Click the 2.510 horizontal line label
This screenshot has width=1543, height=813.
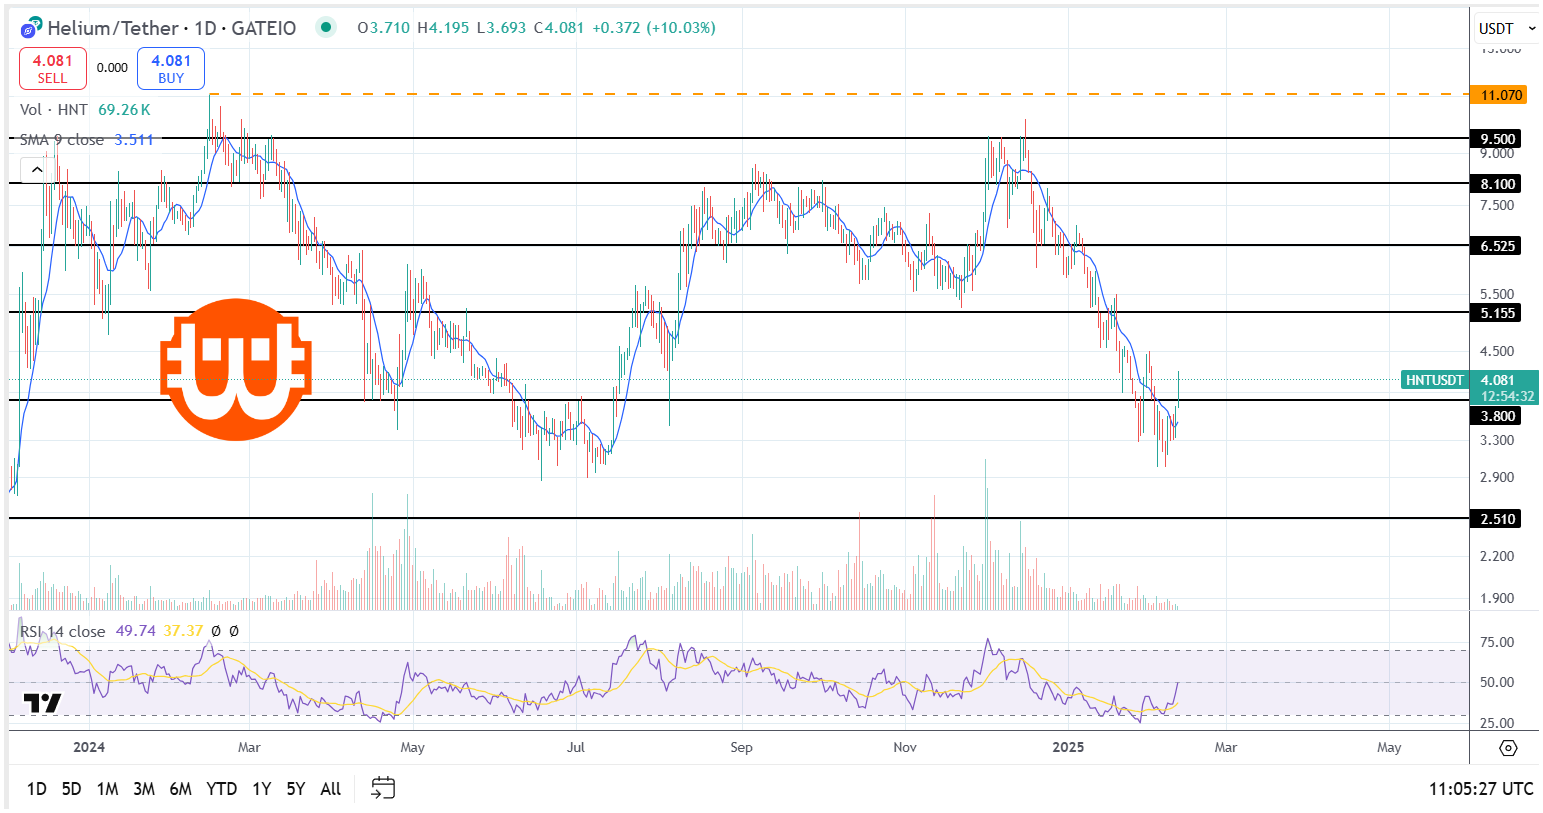click(1497, 519)
